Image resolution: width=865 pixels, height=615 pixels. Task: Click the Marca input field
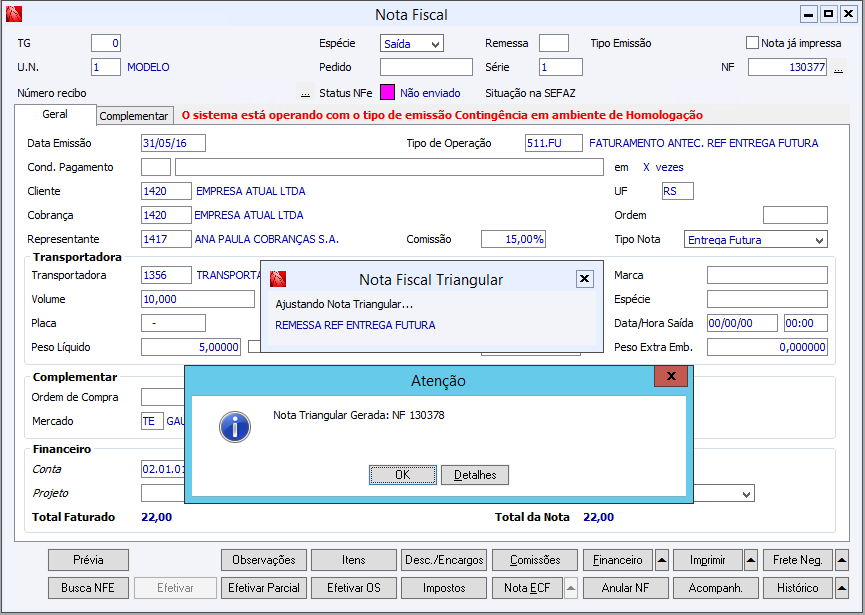tap(767, 275)
